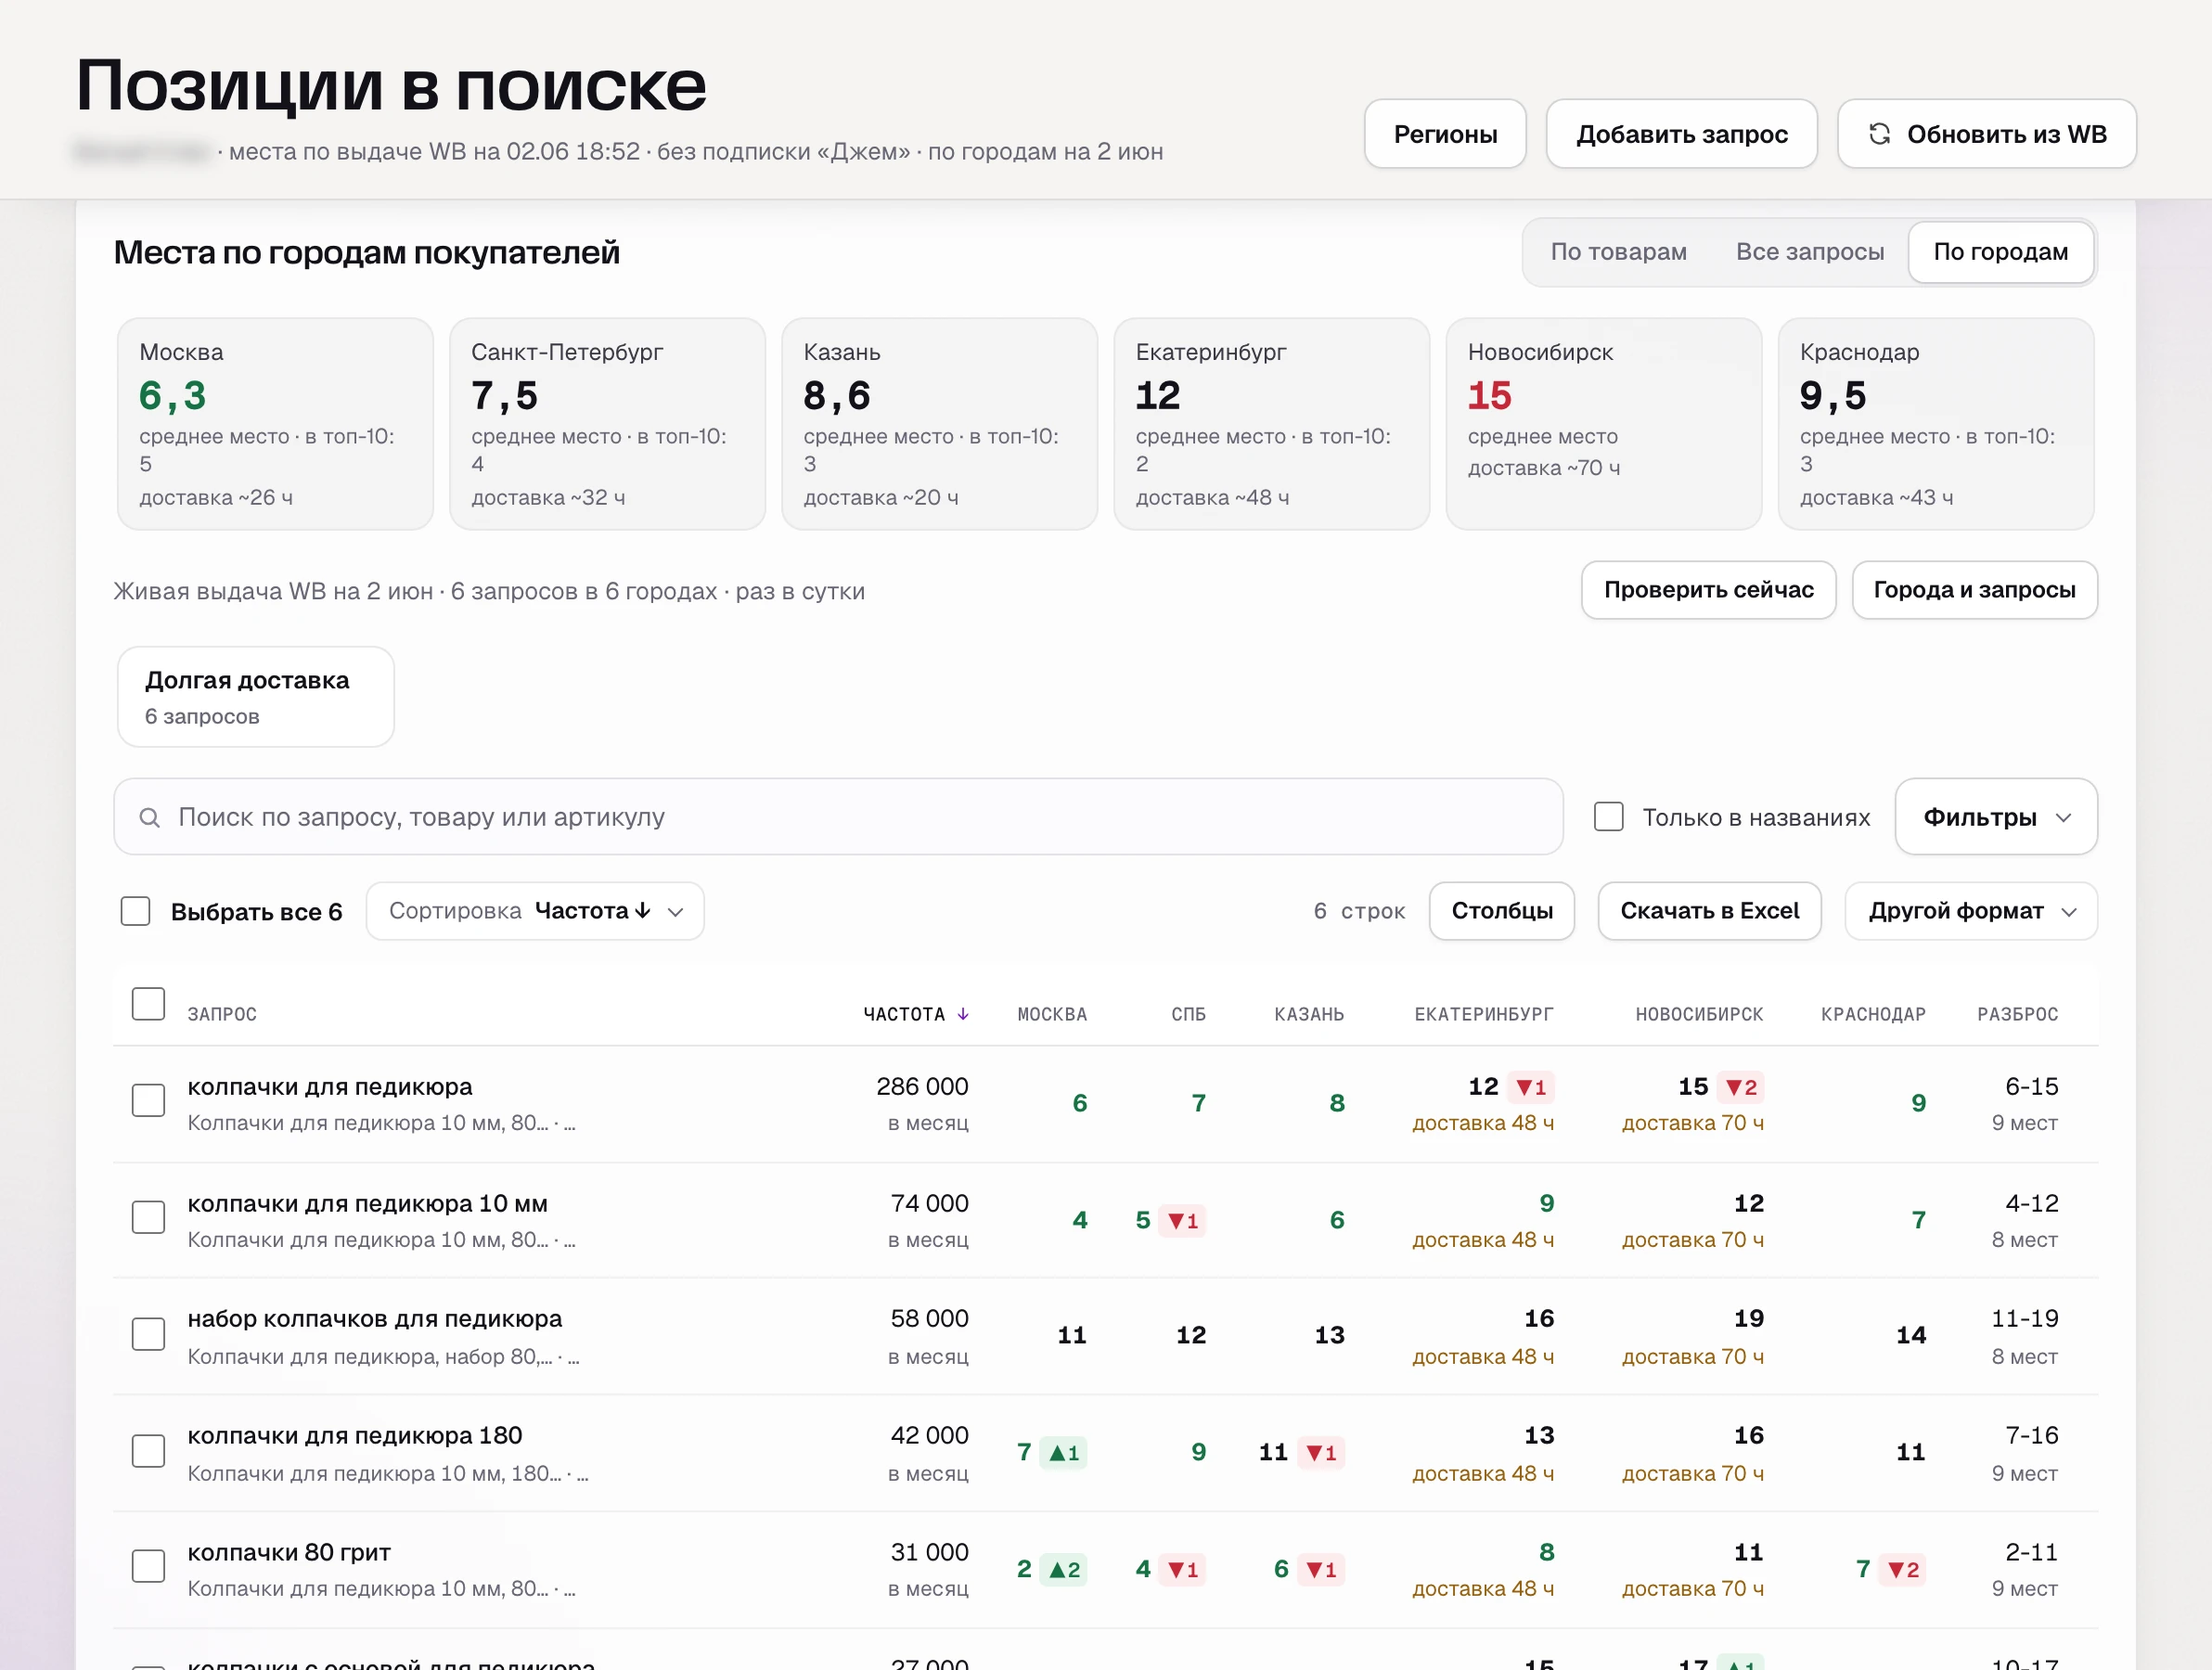
Task: Click Проверить сейчас button
Action: point(1708,590)
